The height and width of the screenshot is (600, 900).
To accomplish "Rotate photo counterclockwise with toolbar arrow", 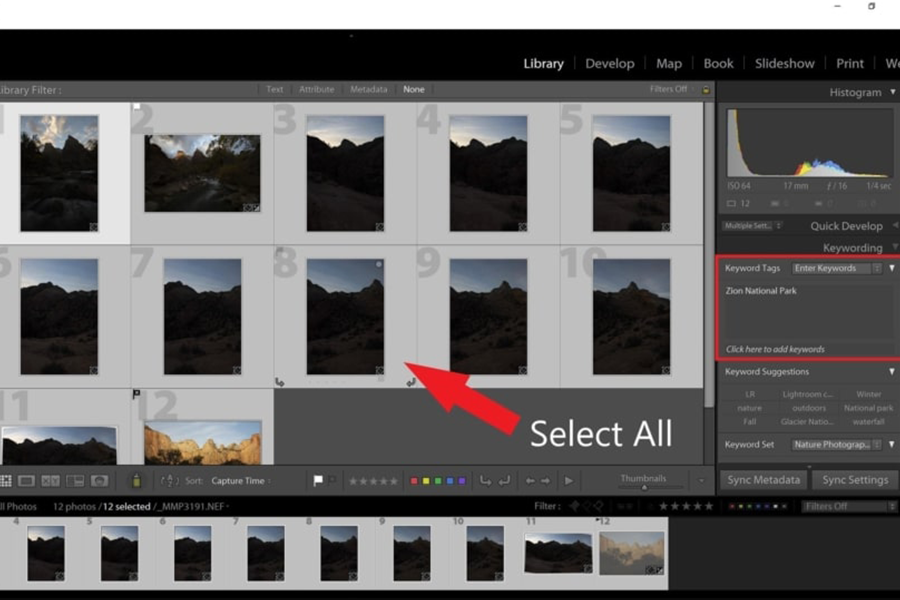I will point(485,481).
